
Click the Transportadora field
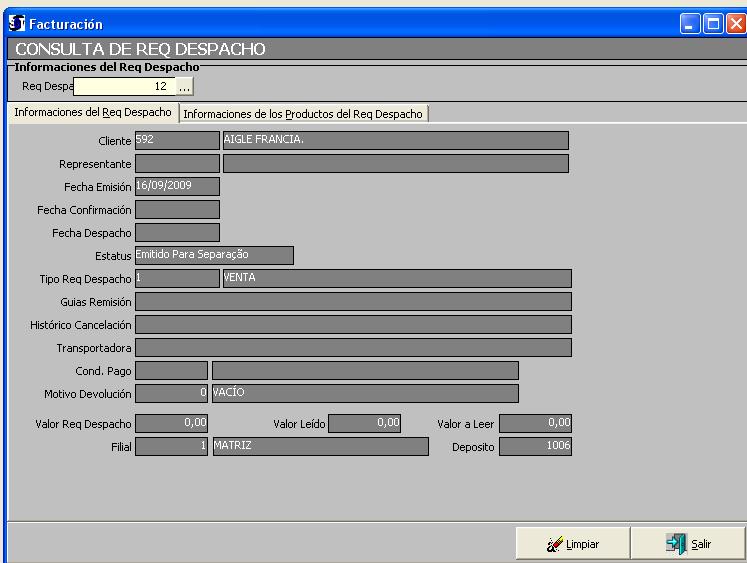[352, 347]
